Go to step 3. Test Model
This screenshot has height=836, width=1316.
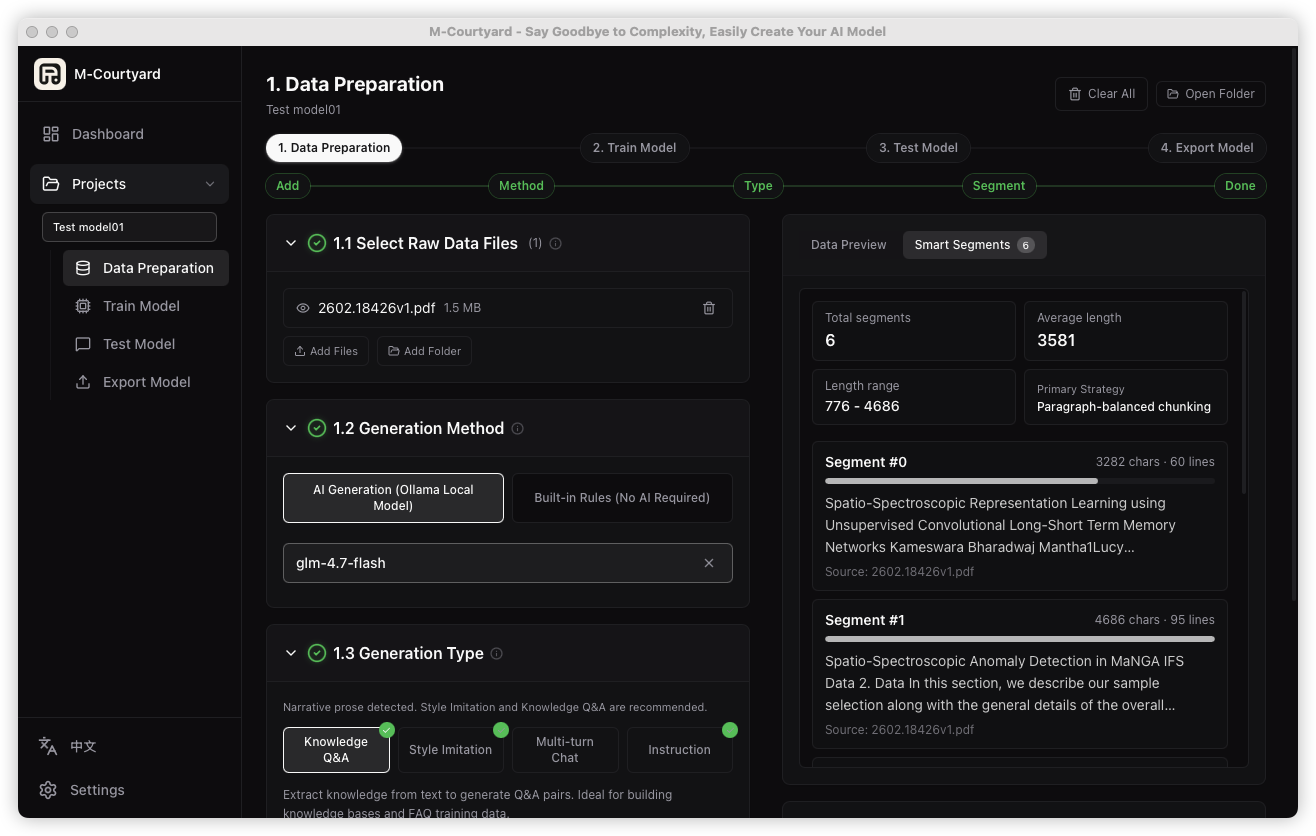tap(918, 148)
